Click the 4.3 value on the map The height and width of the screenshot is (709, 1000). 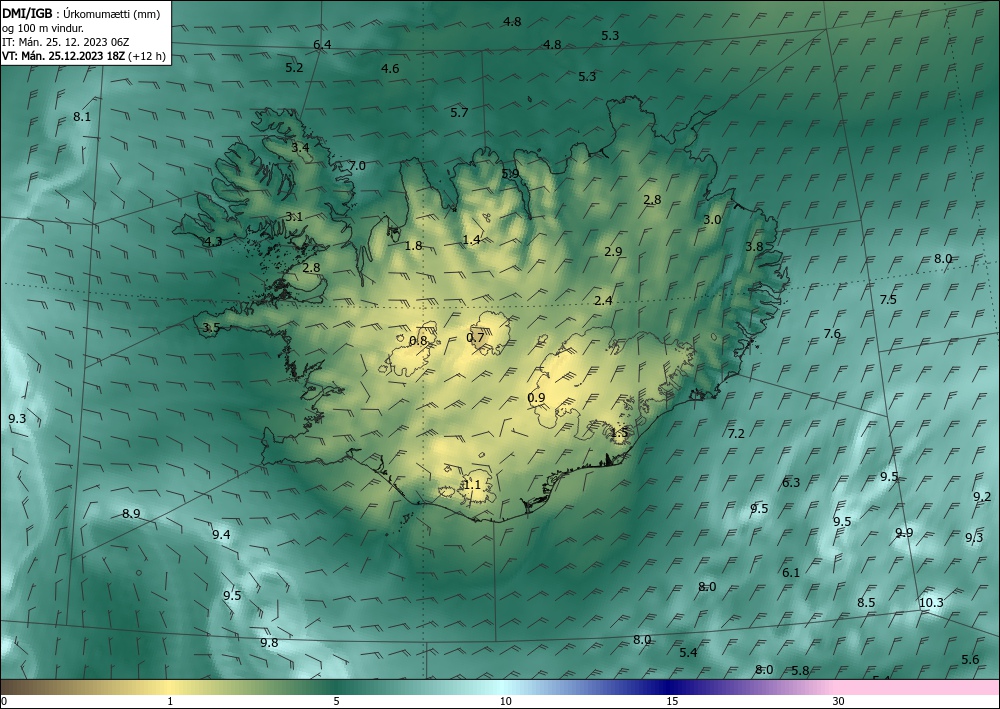[x=213, y=242]
